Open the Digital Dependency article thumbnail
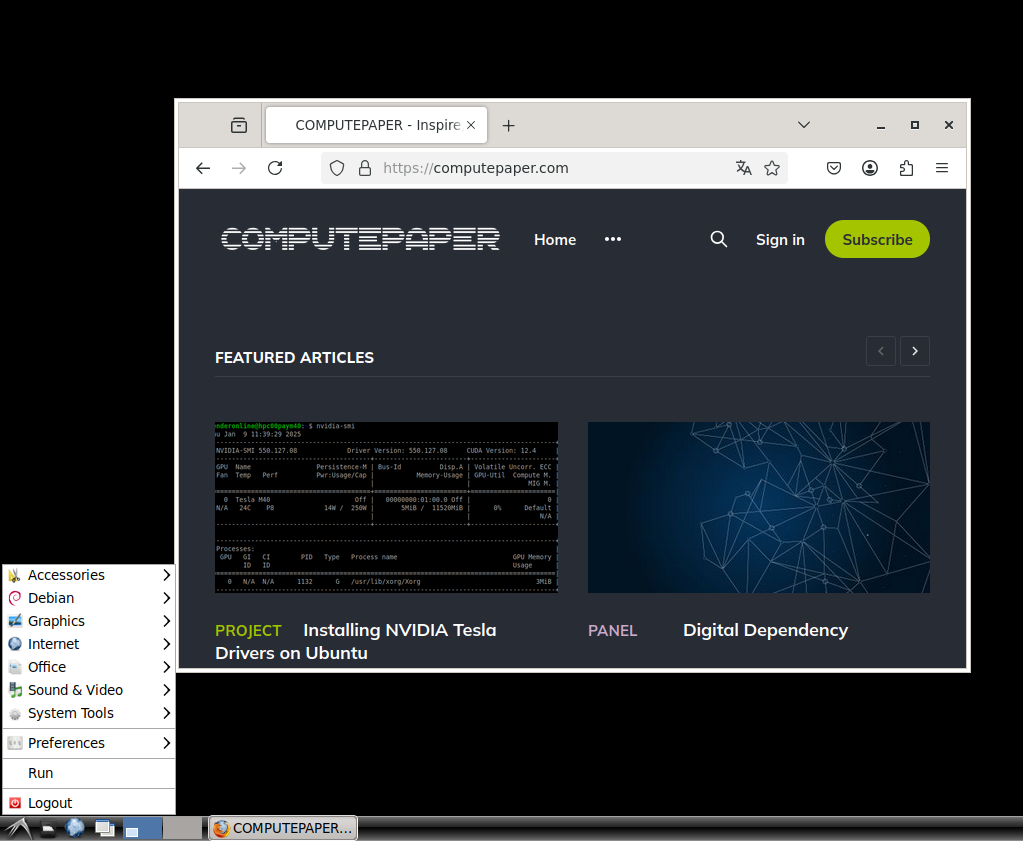The height and width of the screenshot is (841, 1023). click(x=758, y=507)
